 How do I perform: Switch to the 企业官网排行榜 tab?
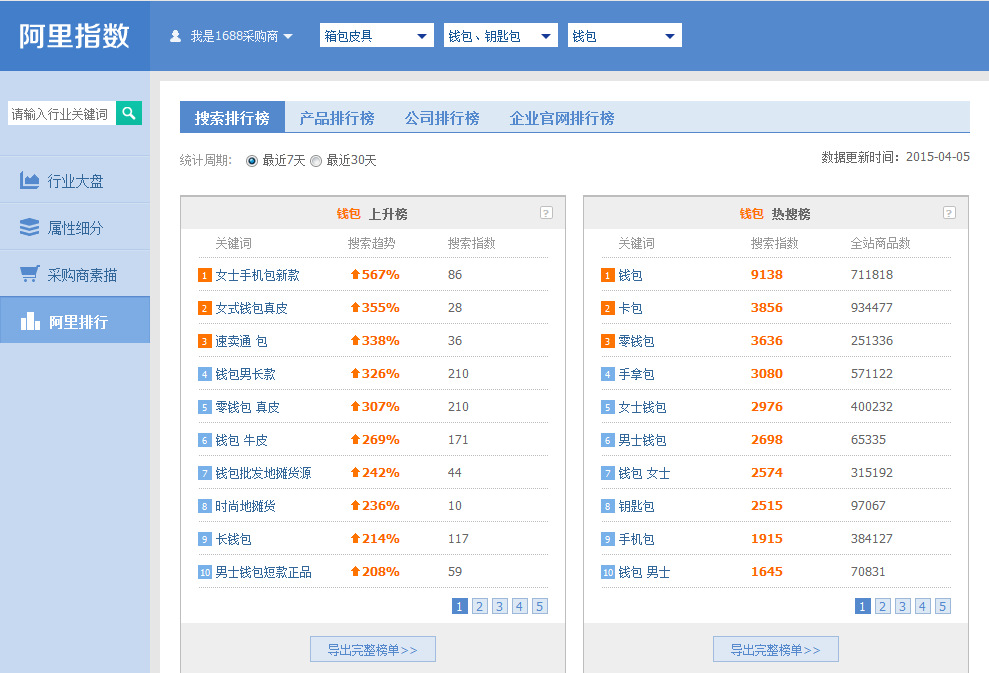click(562, 118)
